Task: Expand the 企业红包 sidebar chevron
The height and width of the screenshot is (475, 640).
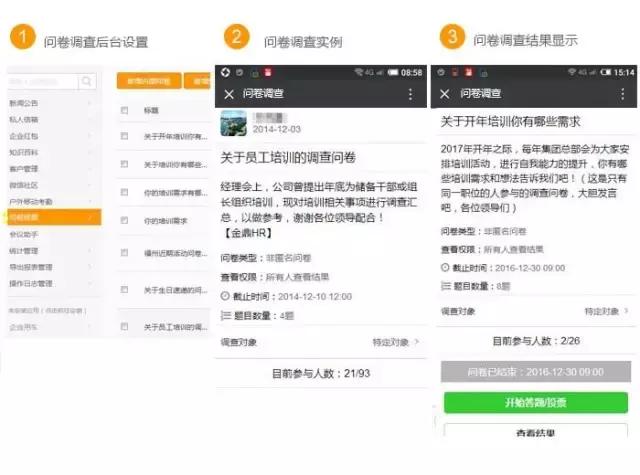Action: [x=90, y=136]
